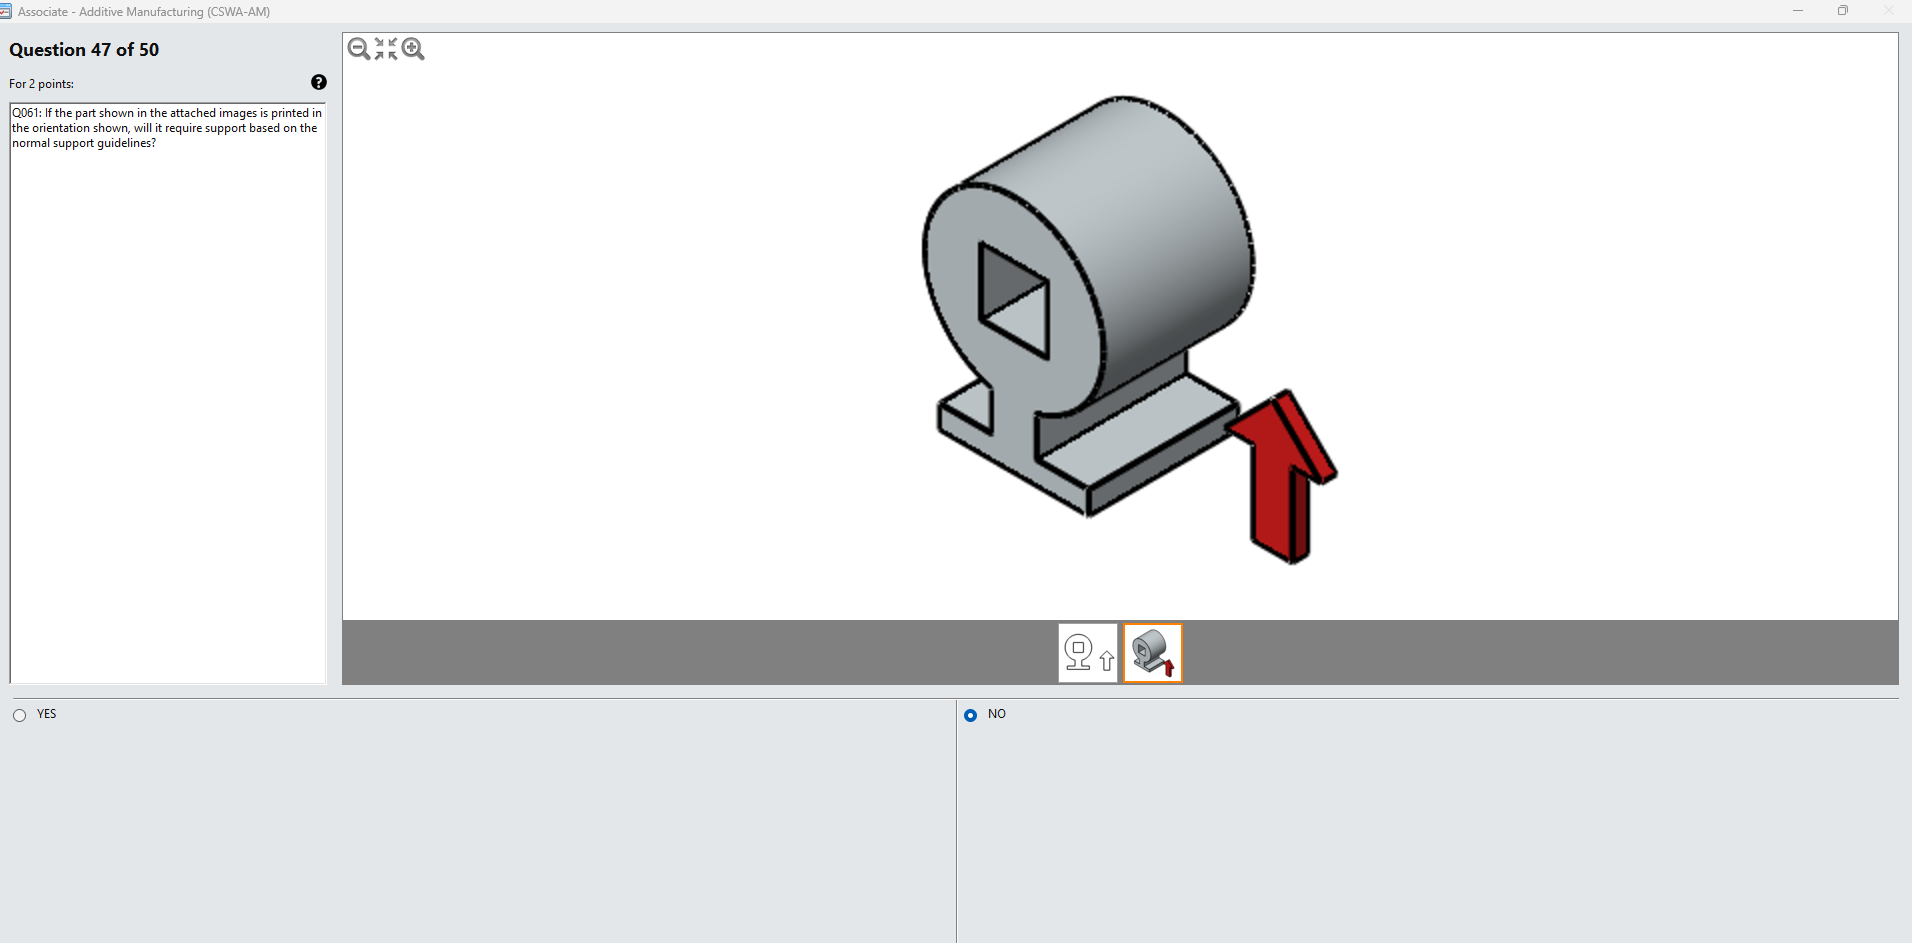Viewport: 1912px width, 943px height.
Task: Select the Zoom In magnifier tool
Action: 413,48
